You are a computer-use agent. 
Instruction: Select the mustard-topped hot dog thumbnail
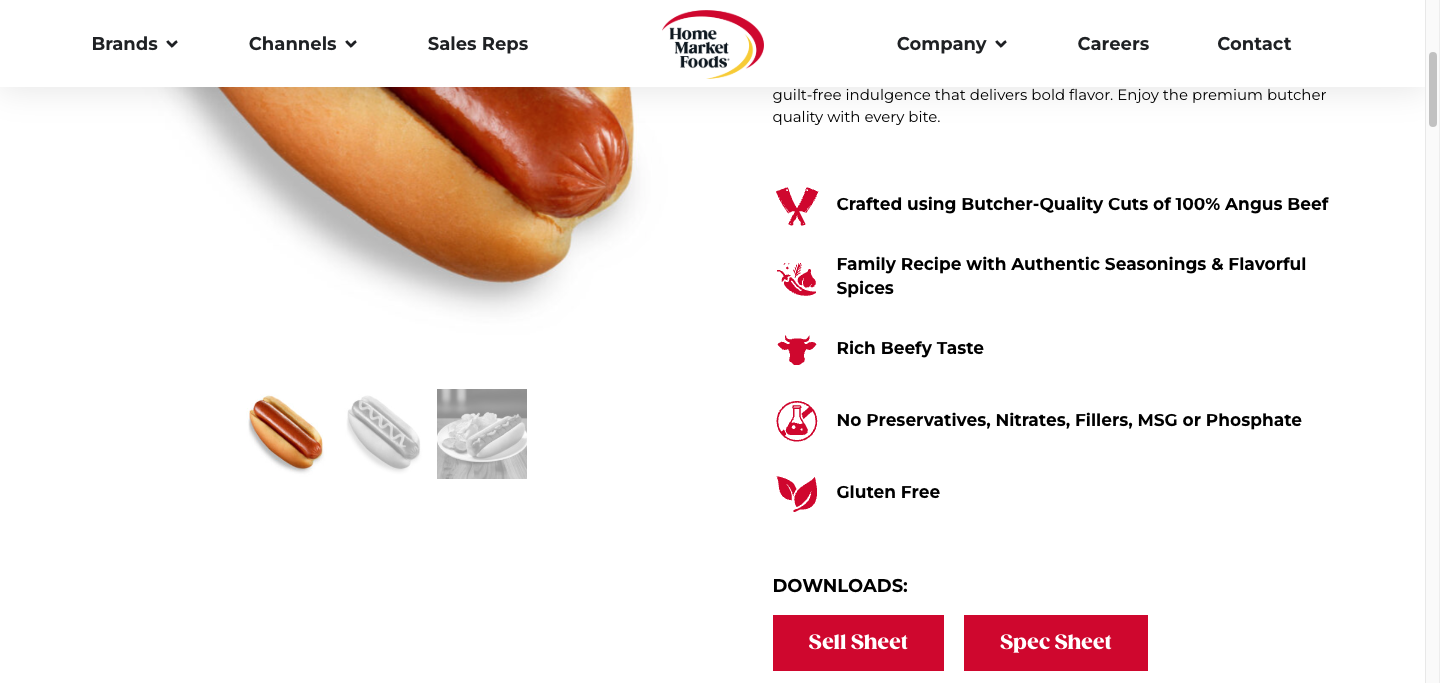click(384, 434)
